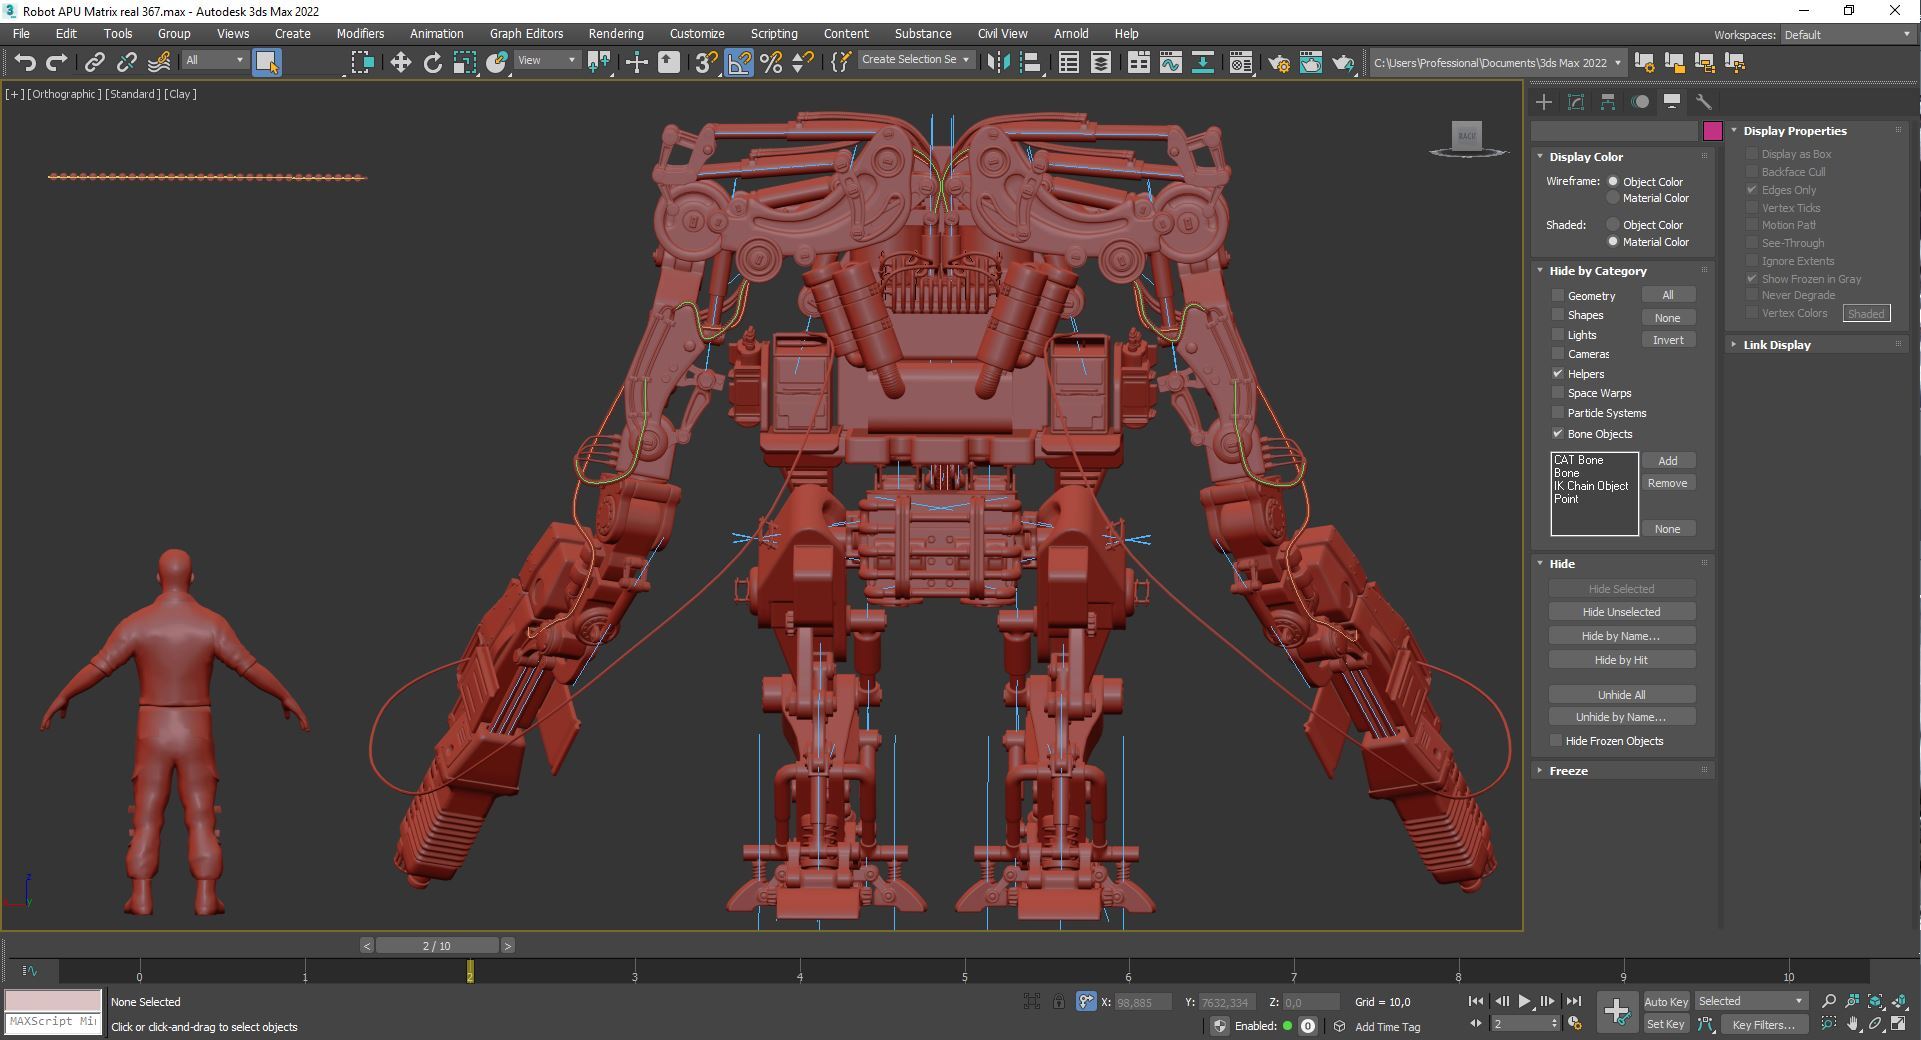Open the Utilities wrench panel tab
This screenshot has height=1040, width=1921.
(1703, 102)
